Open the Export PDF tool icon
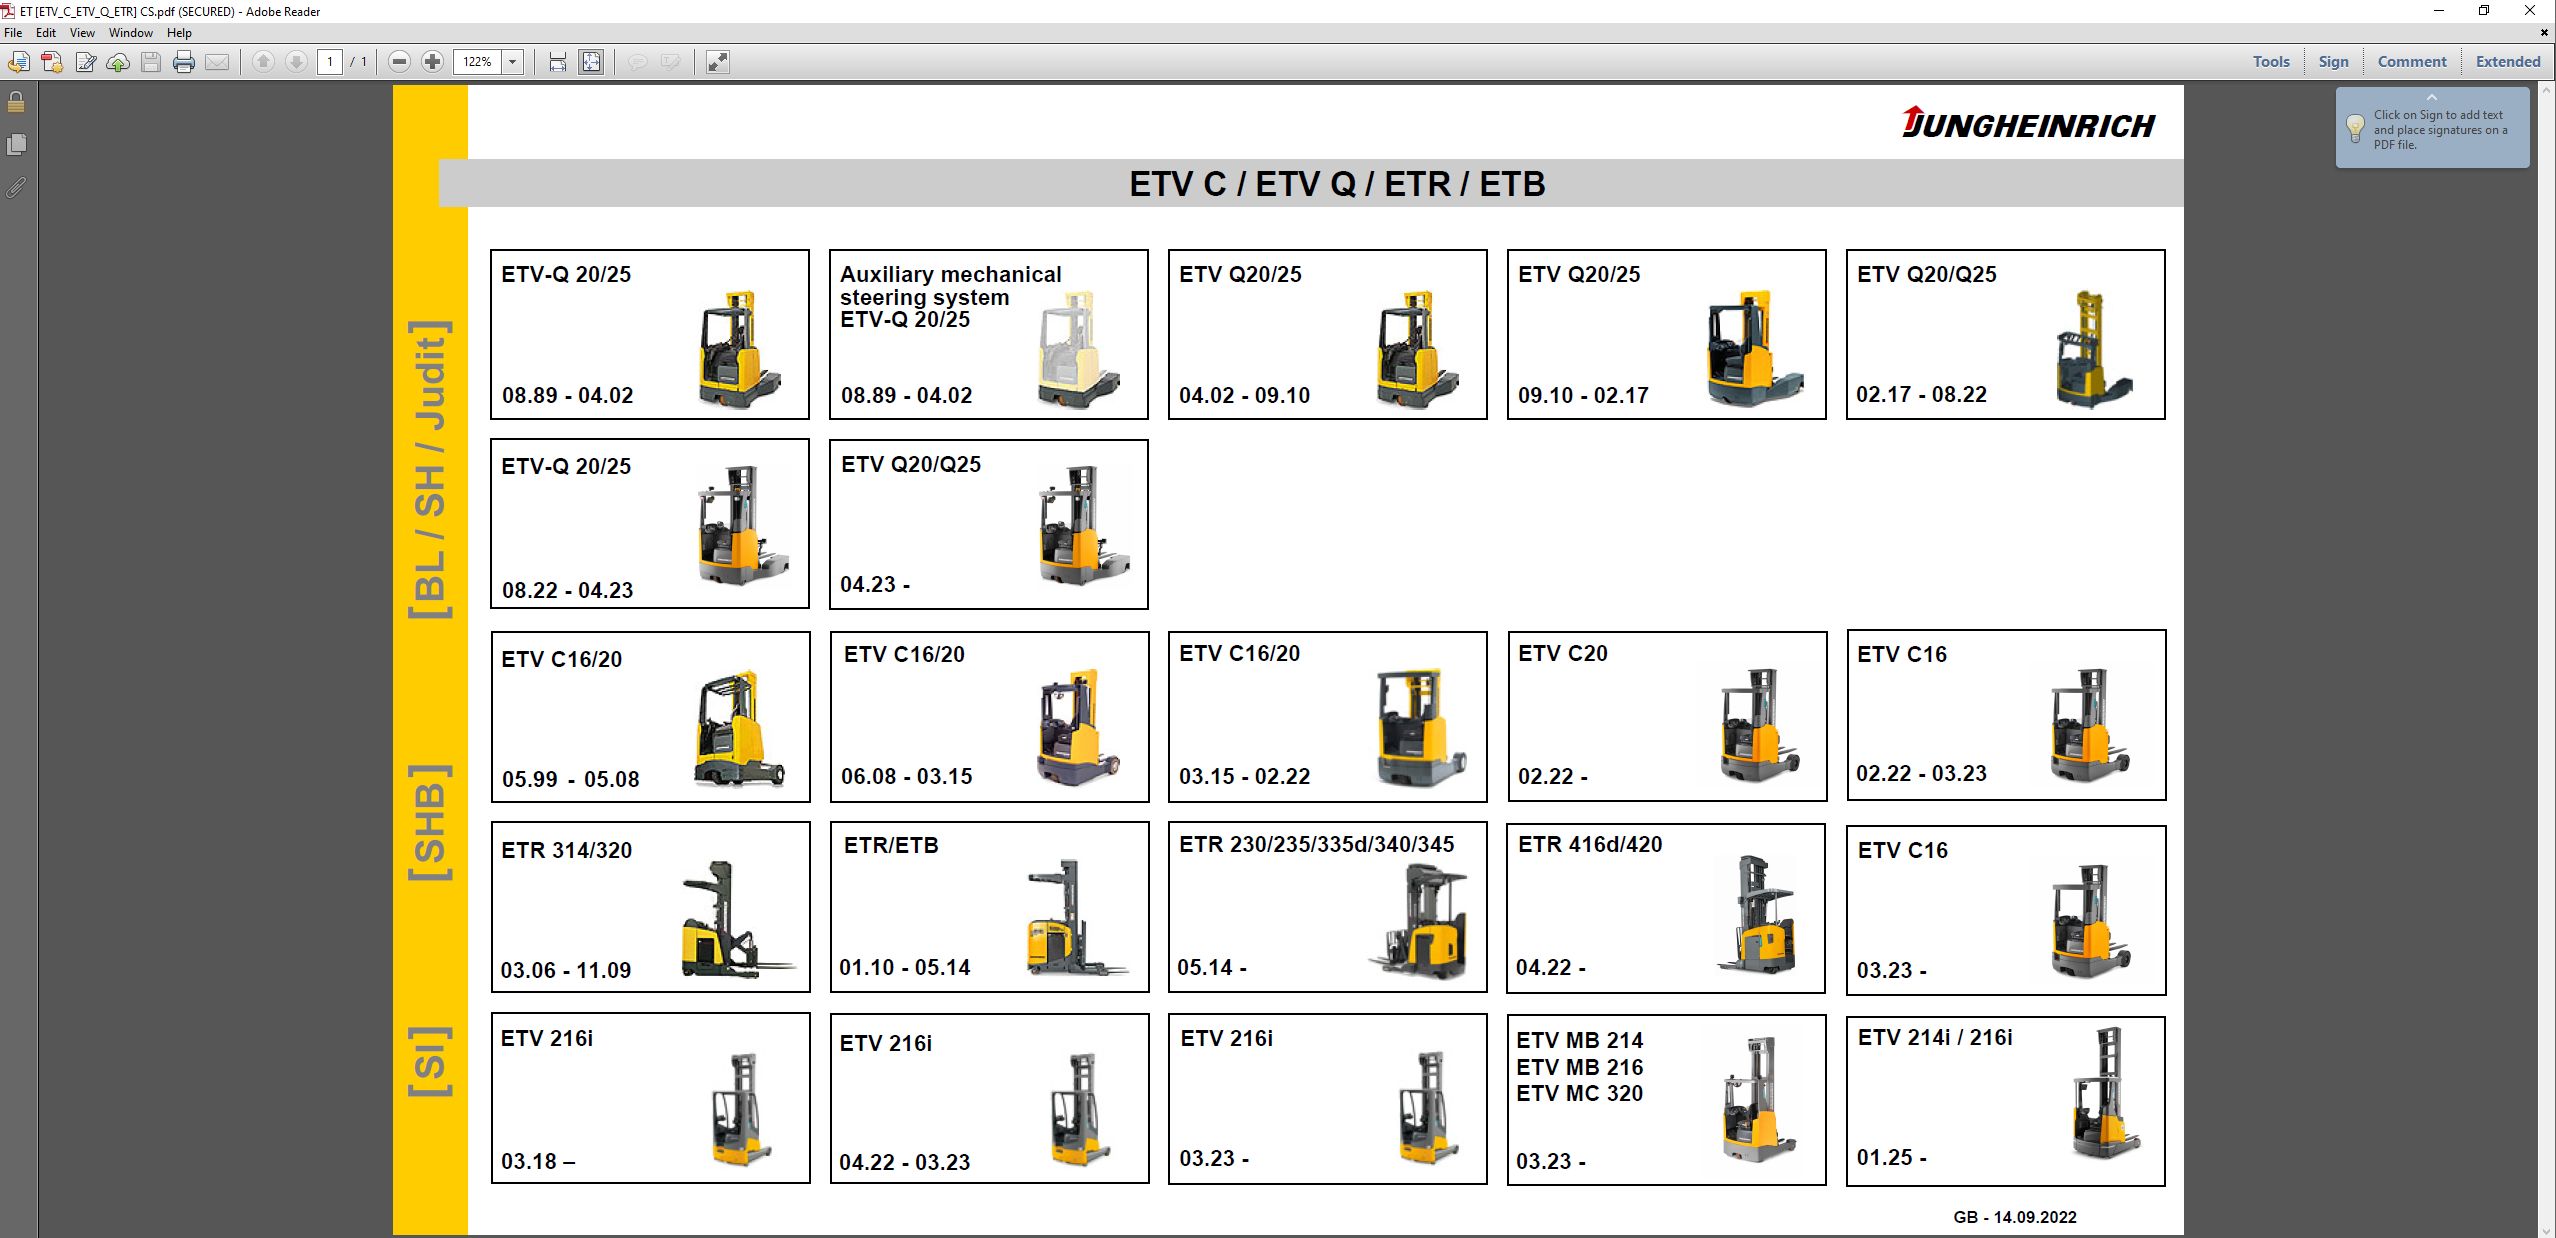The height and width of the screenshot is (1238, 2556). [x=18, y=61]
